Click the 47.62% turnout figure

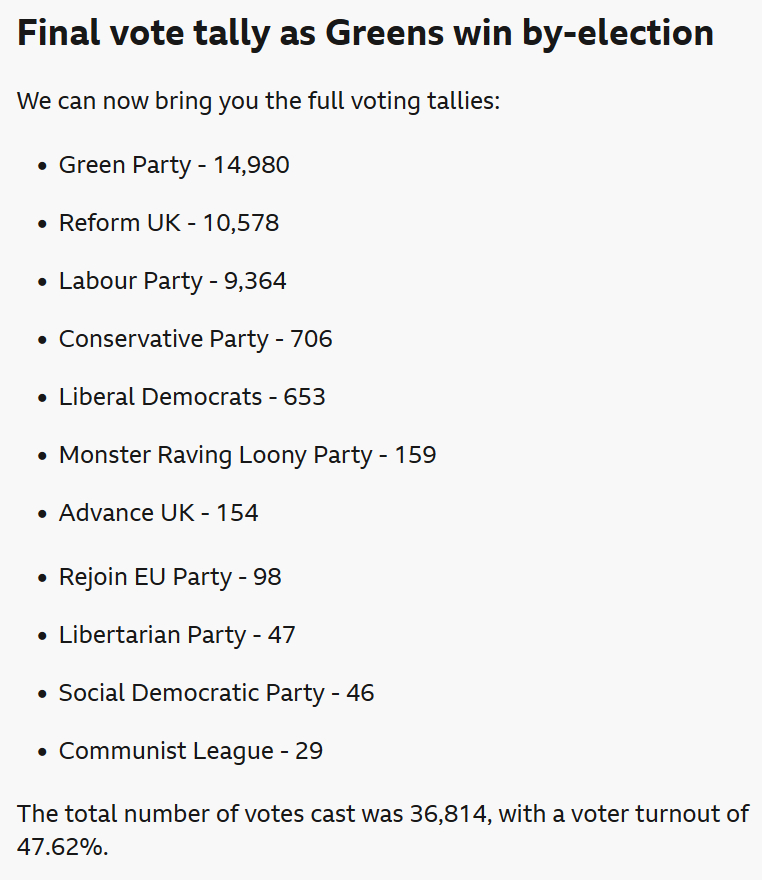pos(60,848)
